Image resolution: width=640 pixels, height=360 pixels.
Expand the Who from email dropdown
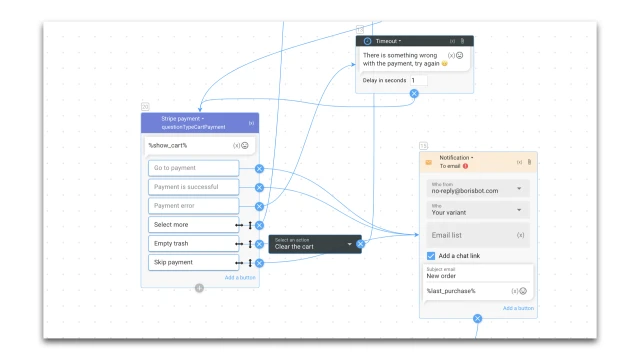point(478,188)
